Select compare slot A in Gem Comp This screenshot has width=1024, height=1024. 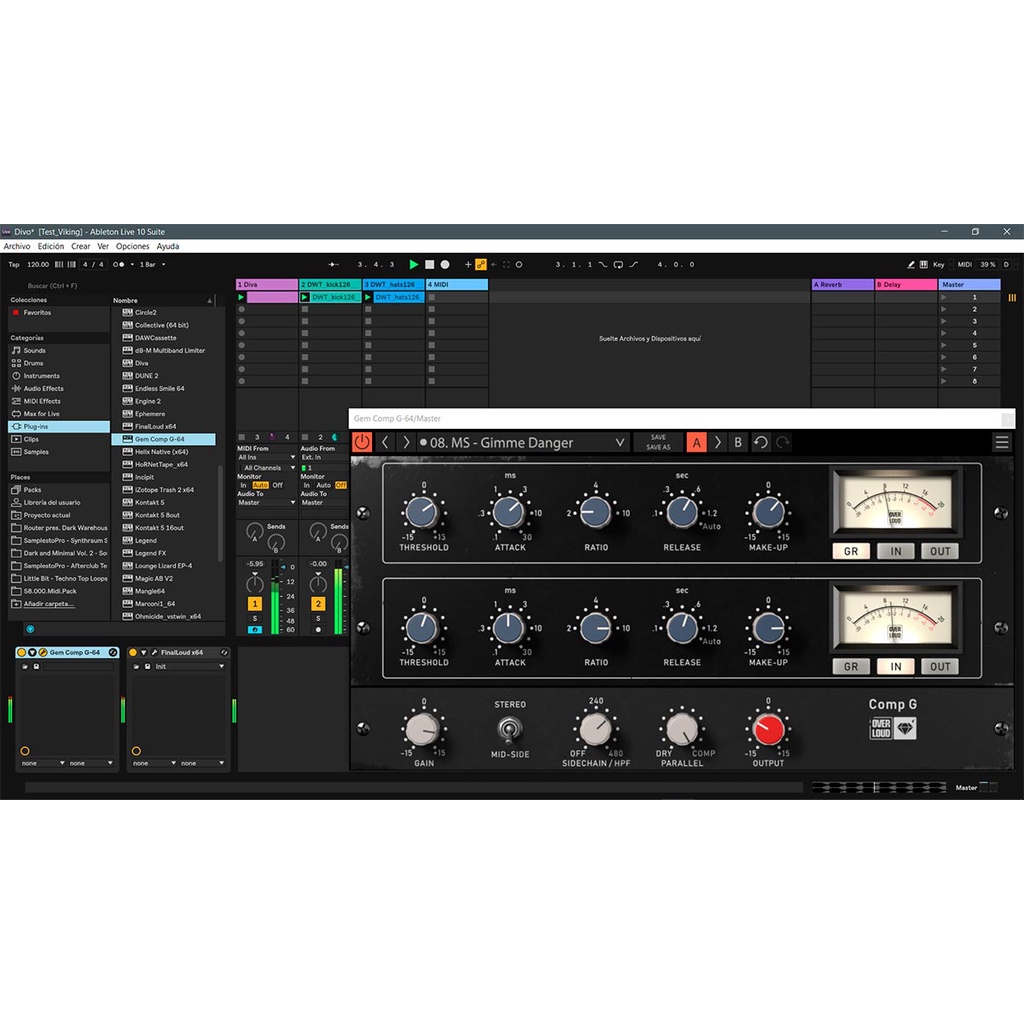(697, 443)
